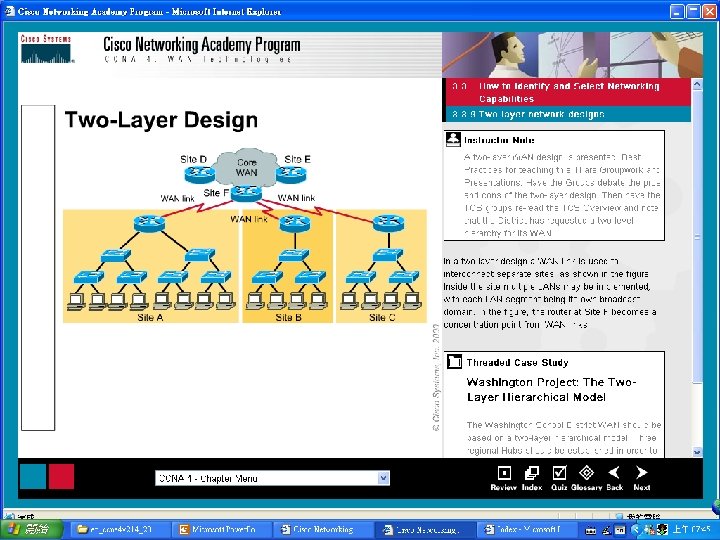Click the Cisco Networking Academy Program title
This screenshot has height=540, width=720.
pyautogui.click(x=202, y=45)
